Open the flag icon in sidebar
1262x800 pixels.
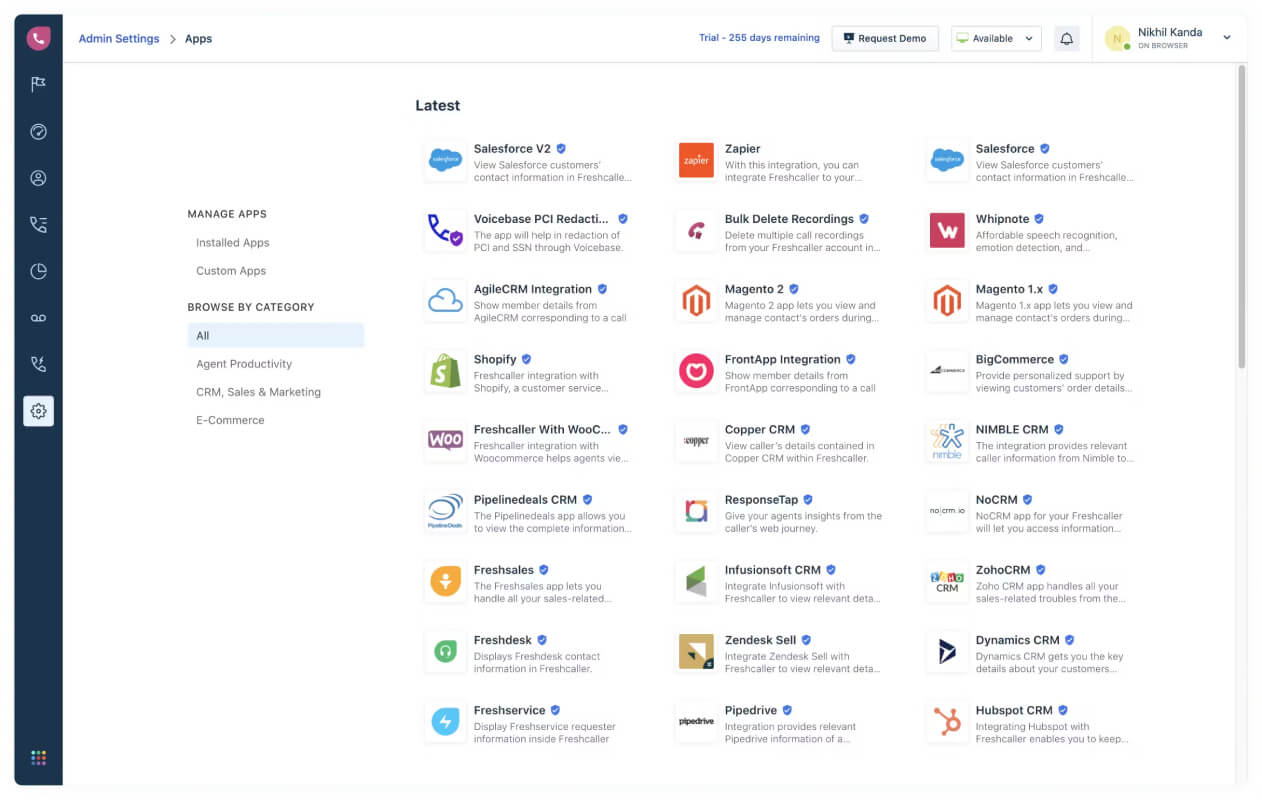(x=38, y=85)
